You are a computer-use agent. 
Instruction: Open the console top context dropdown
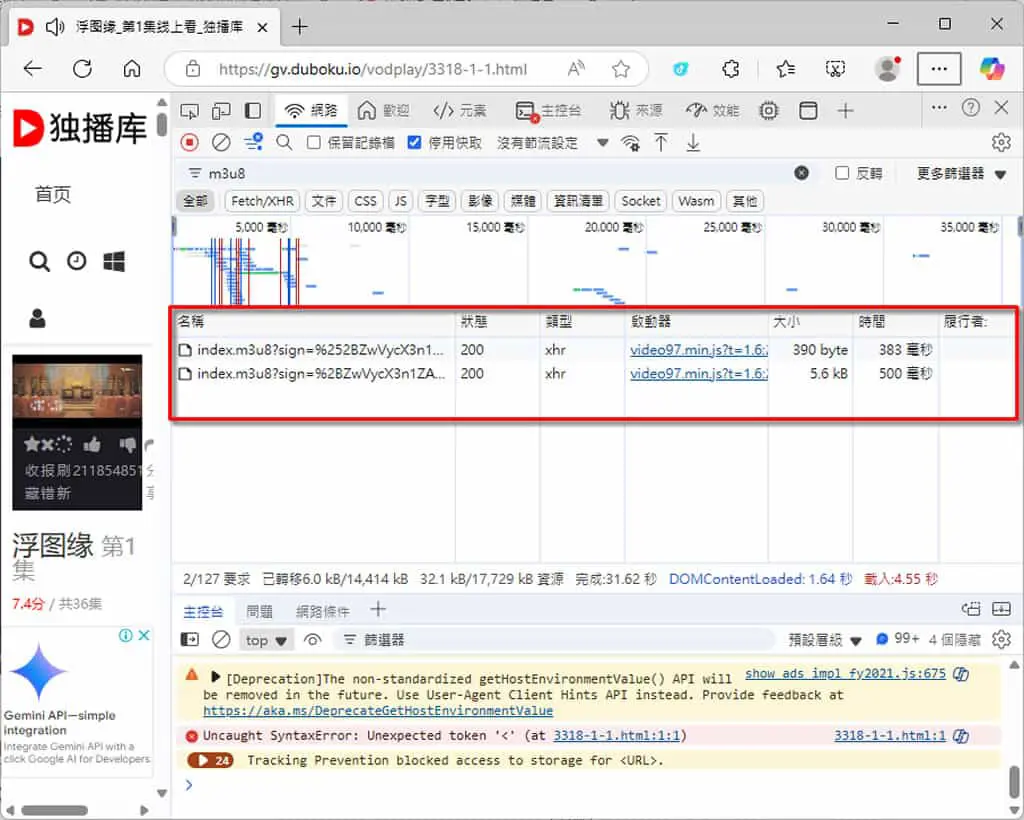pyautogui.click(x=266, y=640)
